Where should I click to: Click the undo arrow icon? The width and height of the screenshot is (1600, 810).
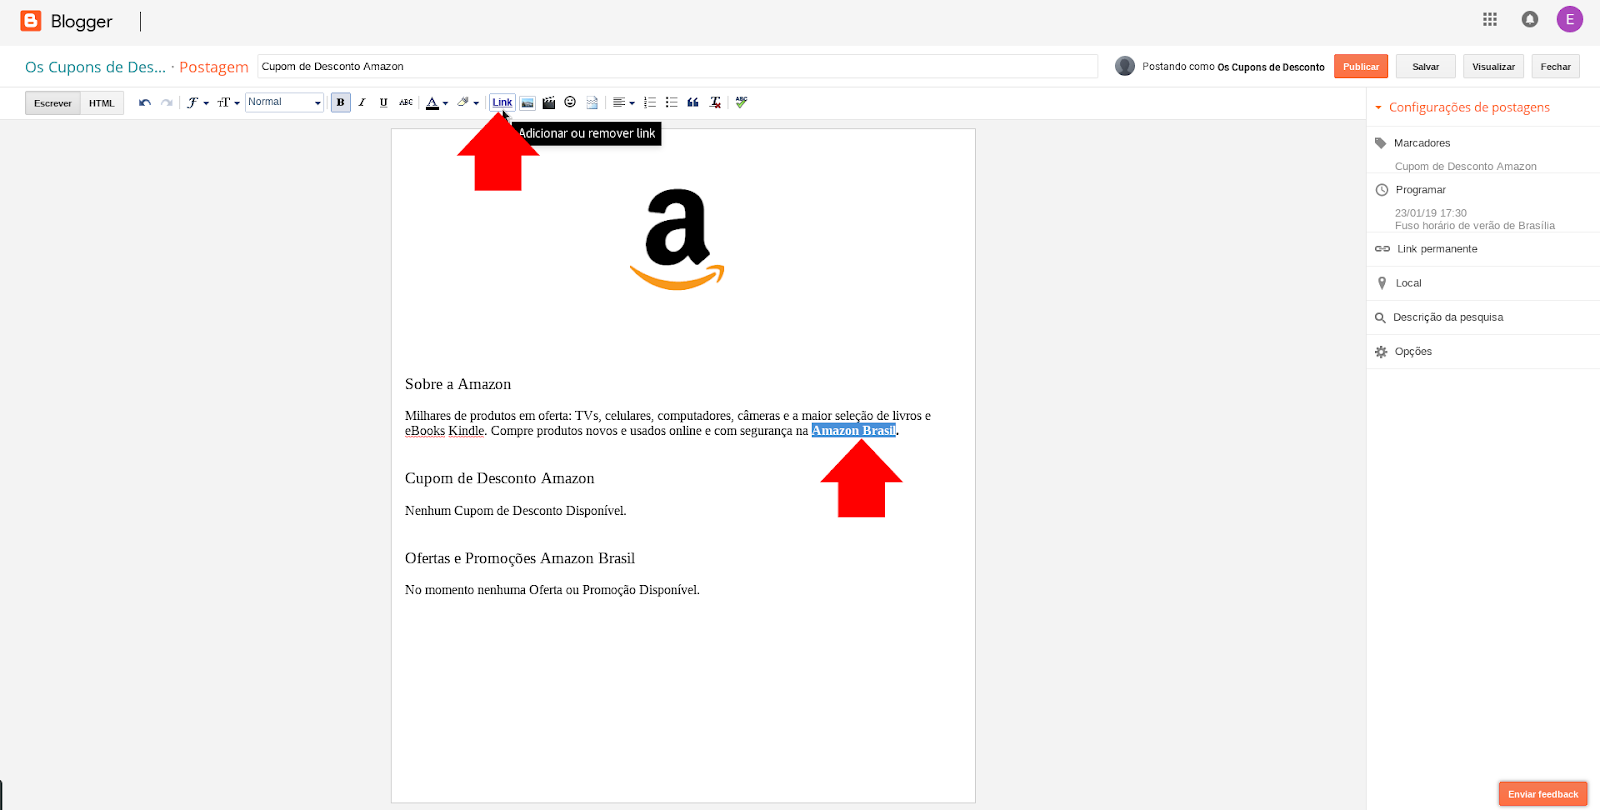pos(145,103)
